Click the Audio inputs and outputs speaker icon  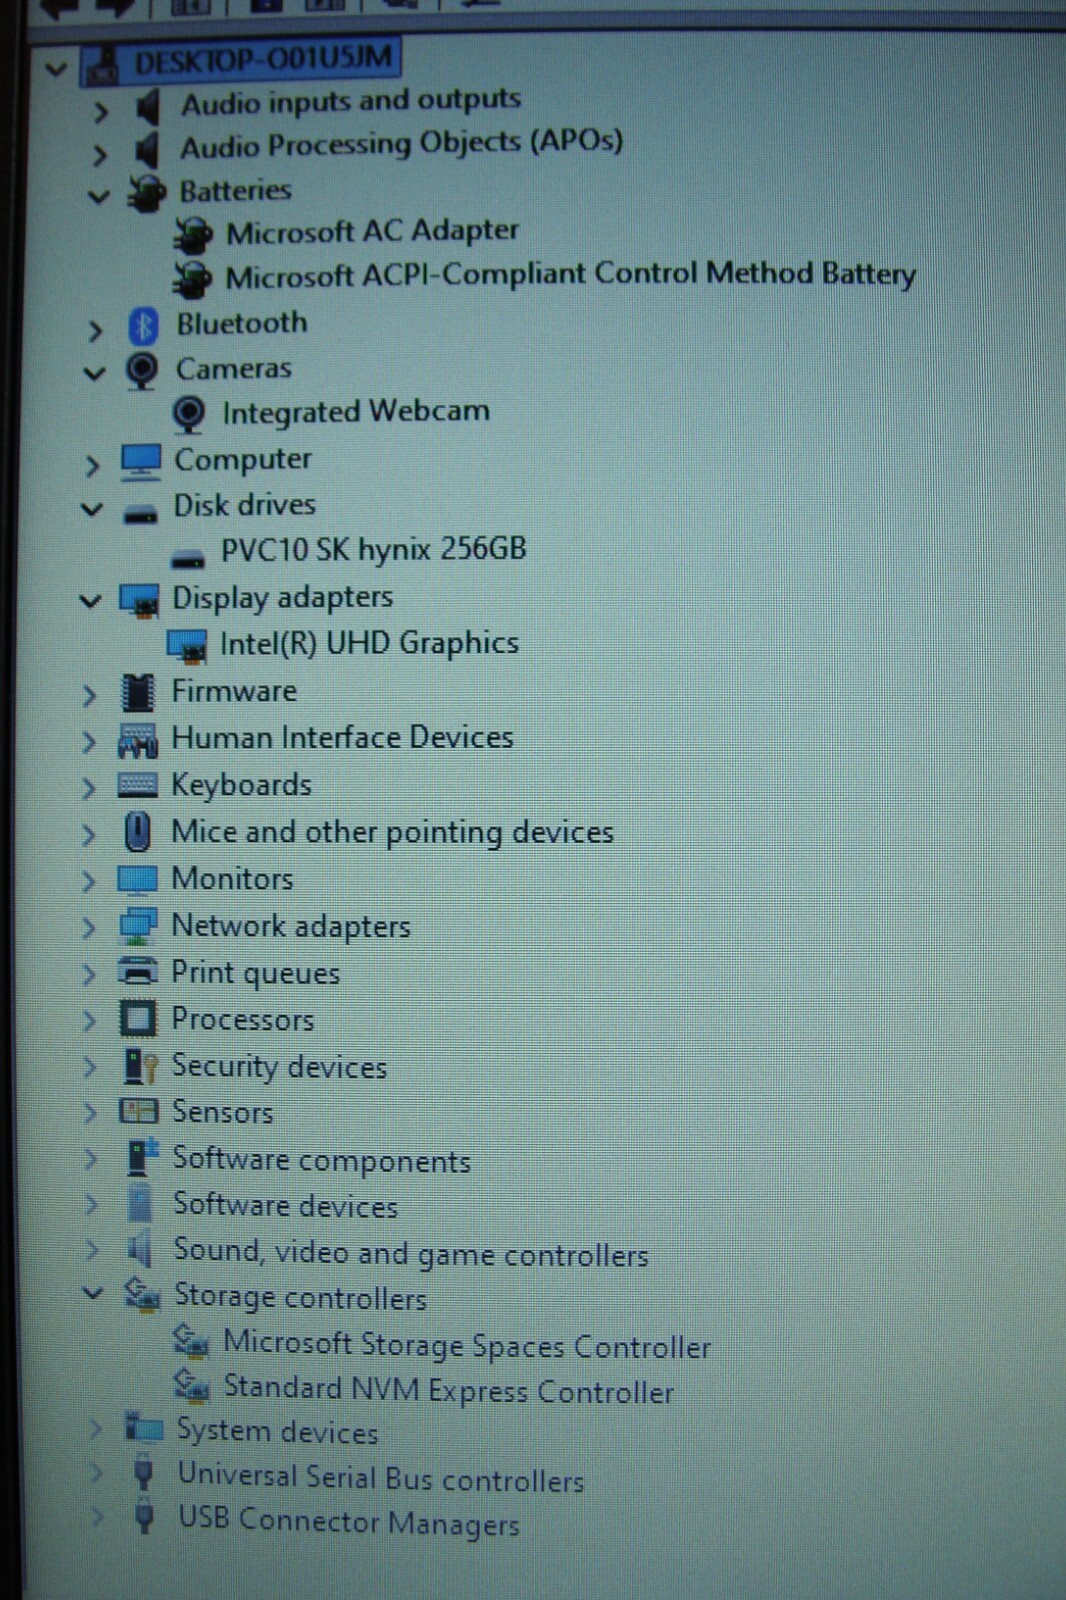147,106
